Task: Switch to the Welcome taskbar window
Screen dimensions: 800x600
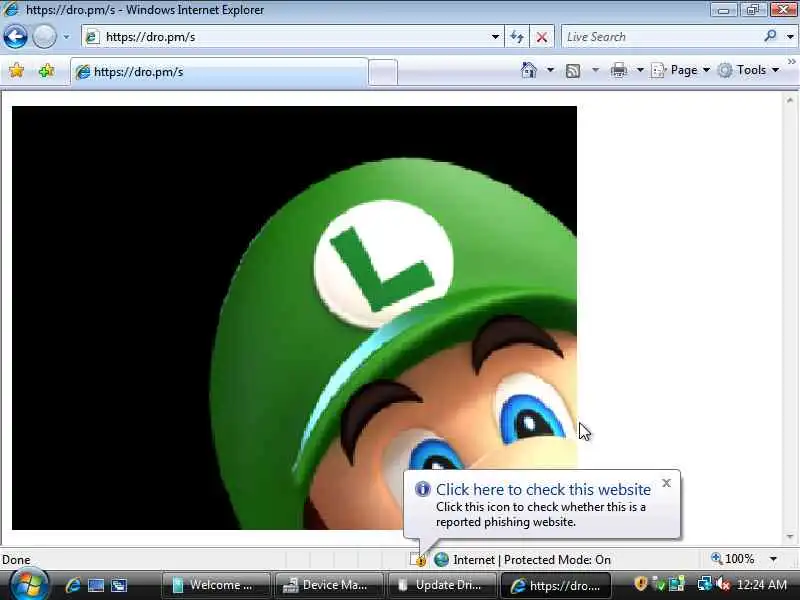Action: point(216,585)
